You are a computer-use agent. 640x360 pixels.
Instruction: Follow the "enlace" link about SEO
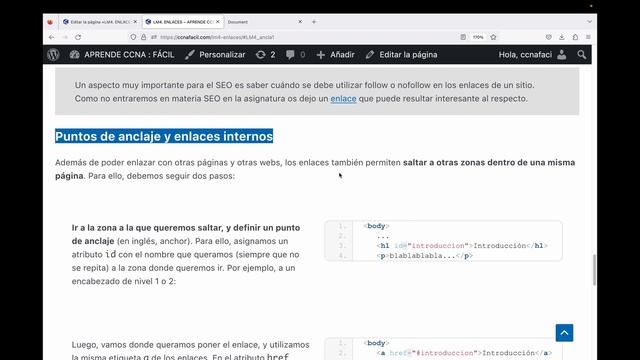point(343,99)
